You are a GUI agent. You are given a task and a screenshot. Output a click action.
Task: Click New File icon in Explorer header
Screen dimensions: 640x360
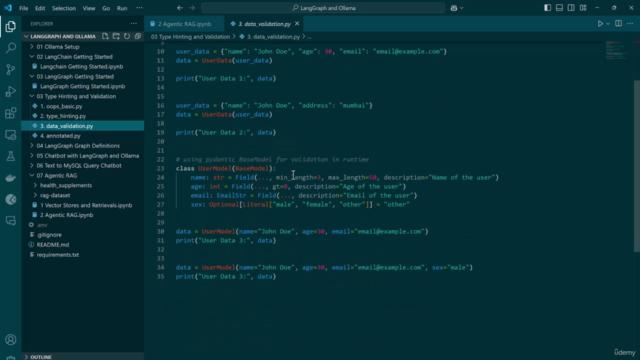coord(105,36)
